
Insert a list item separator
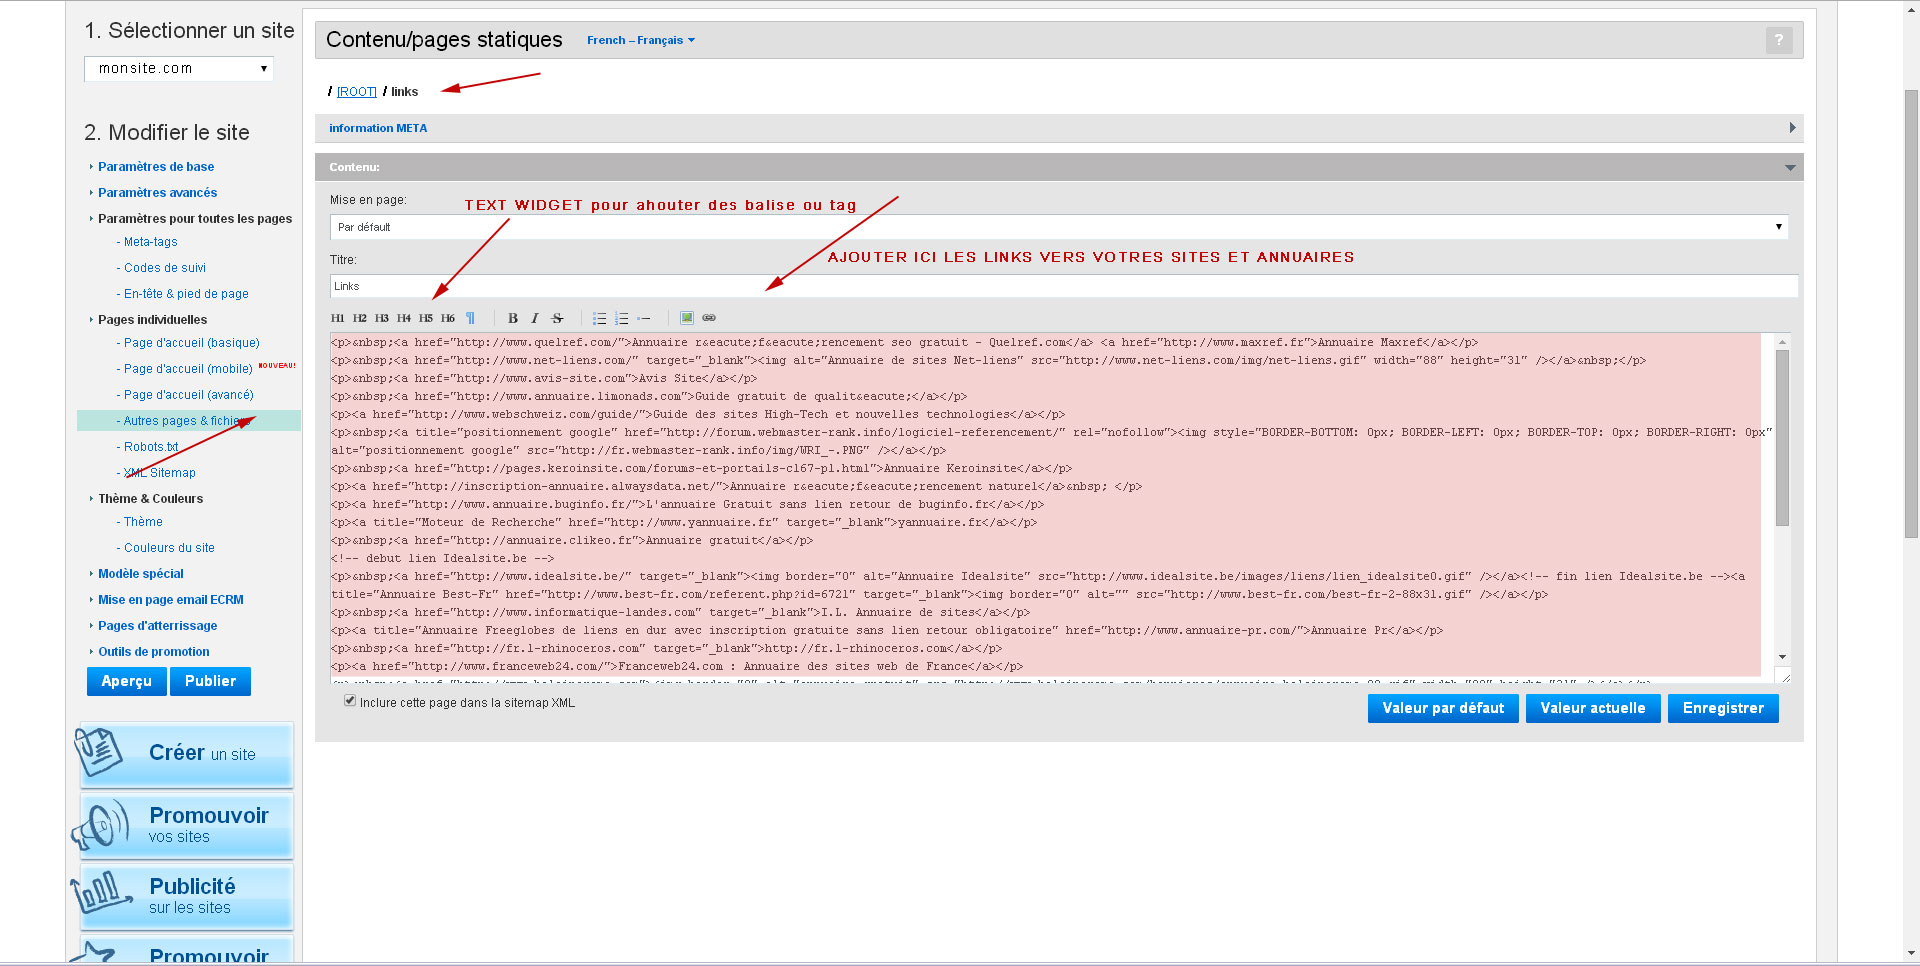point(644,318)
